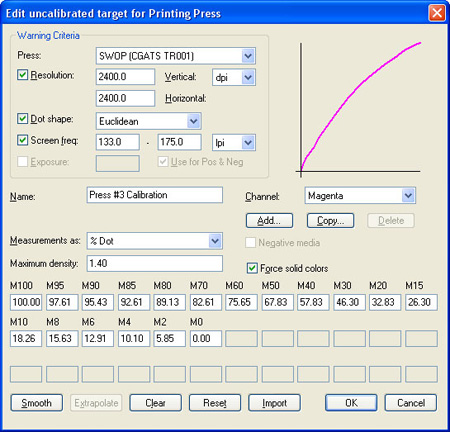Select the Maximum density field
Viewport: 450px width, 432px height.
[x=155, y=264]
